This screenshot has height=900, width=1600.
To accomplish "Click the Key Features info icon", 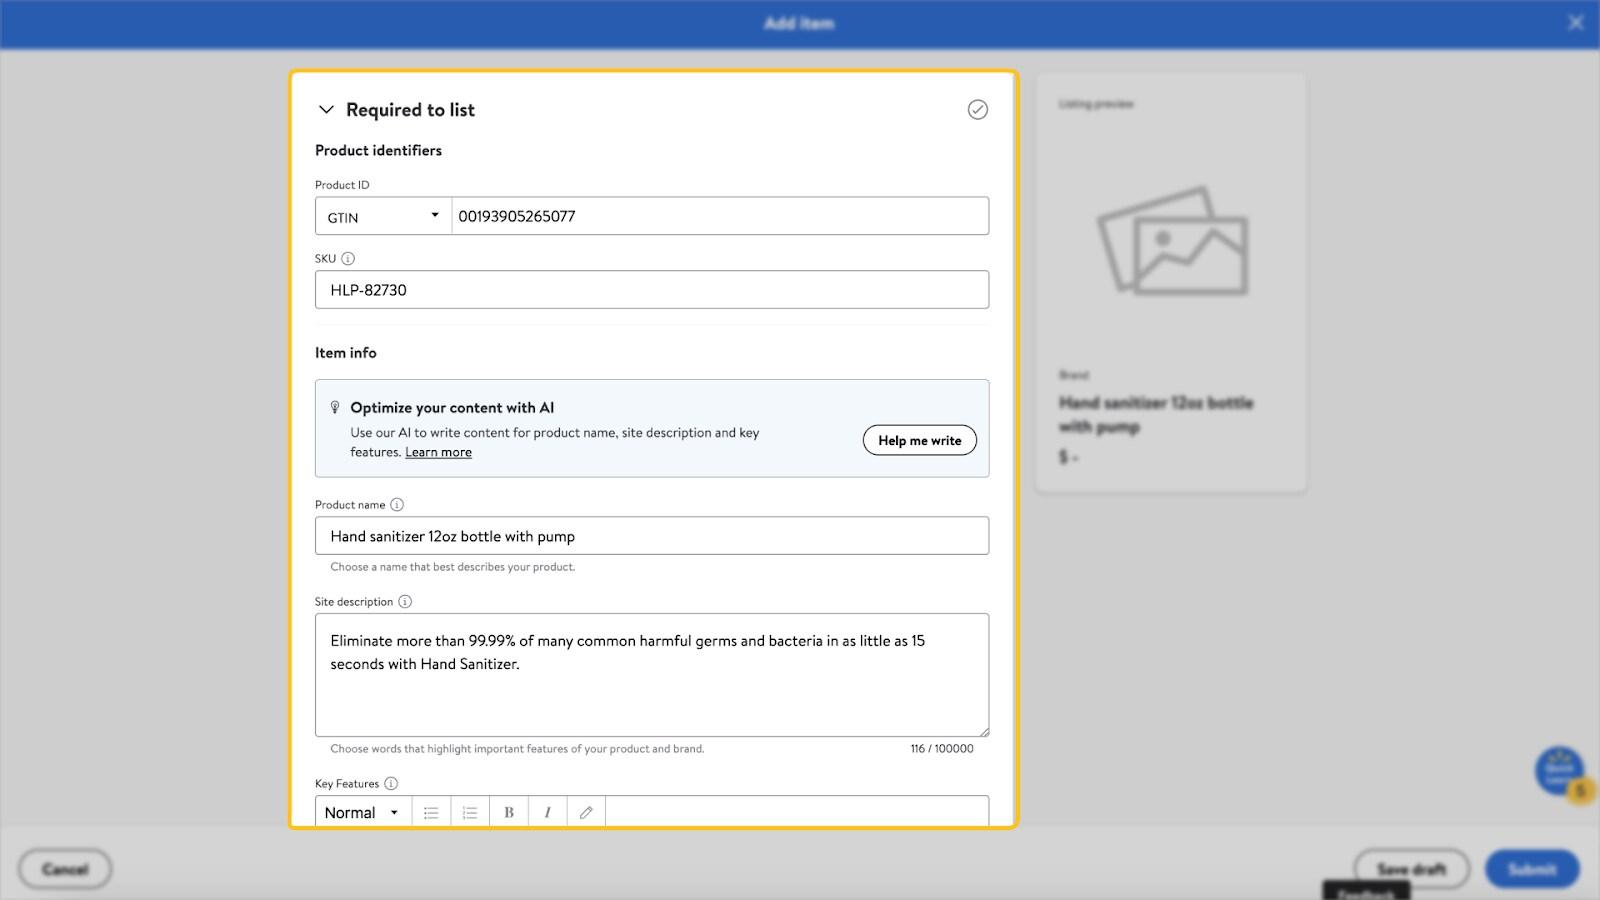I will point(391,784).
